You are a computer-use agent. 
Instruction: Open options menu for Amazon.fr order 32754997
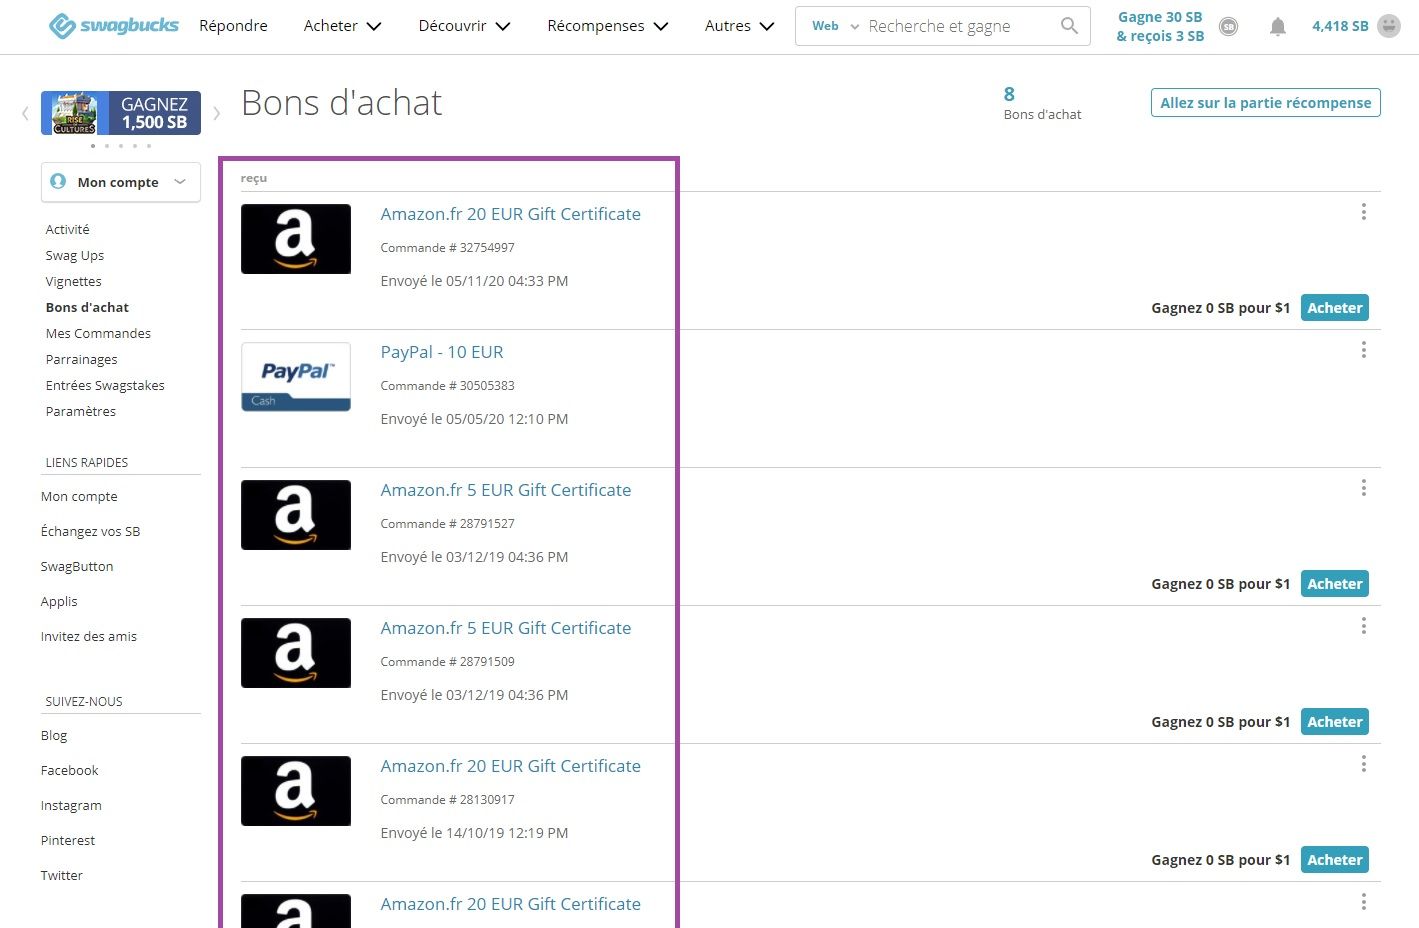tap(1363, 212)
